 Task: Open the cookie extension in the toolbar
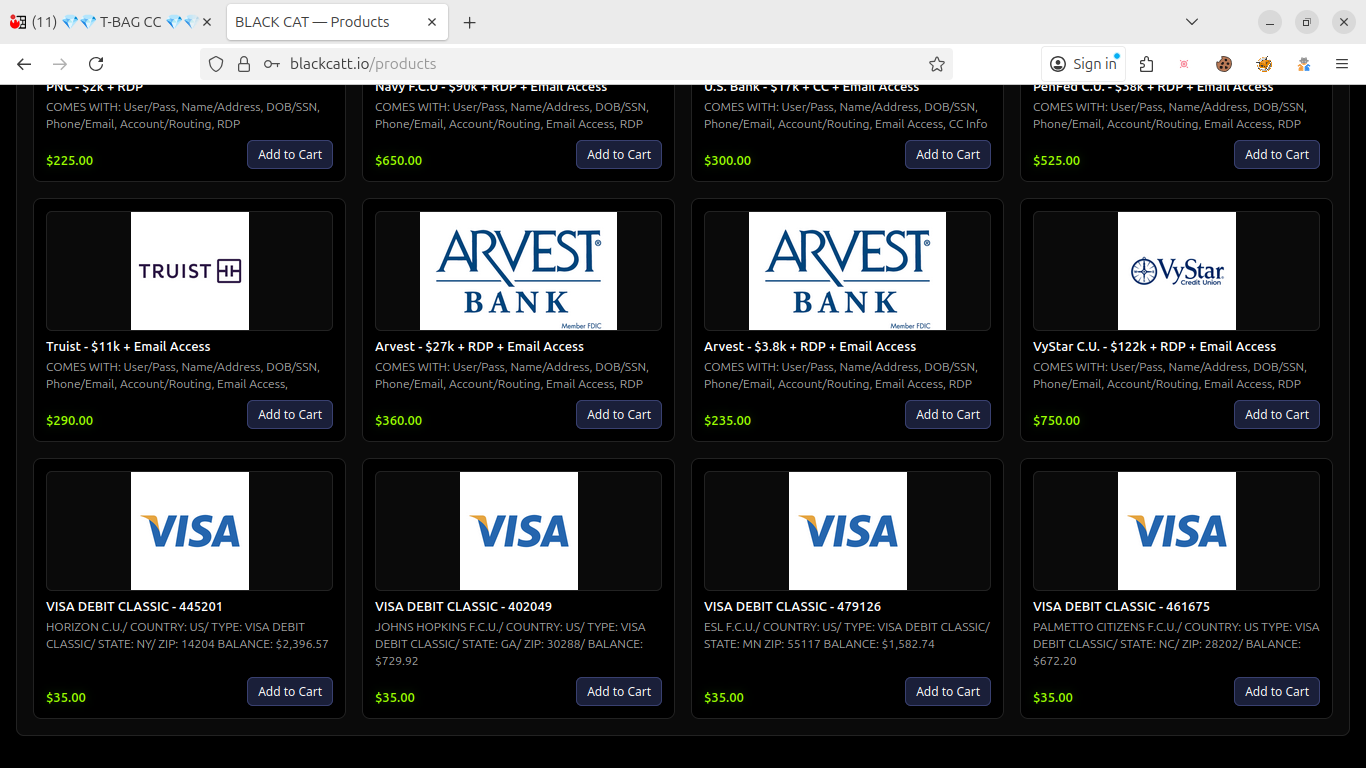1223,64
